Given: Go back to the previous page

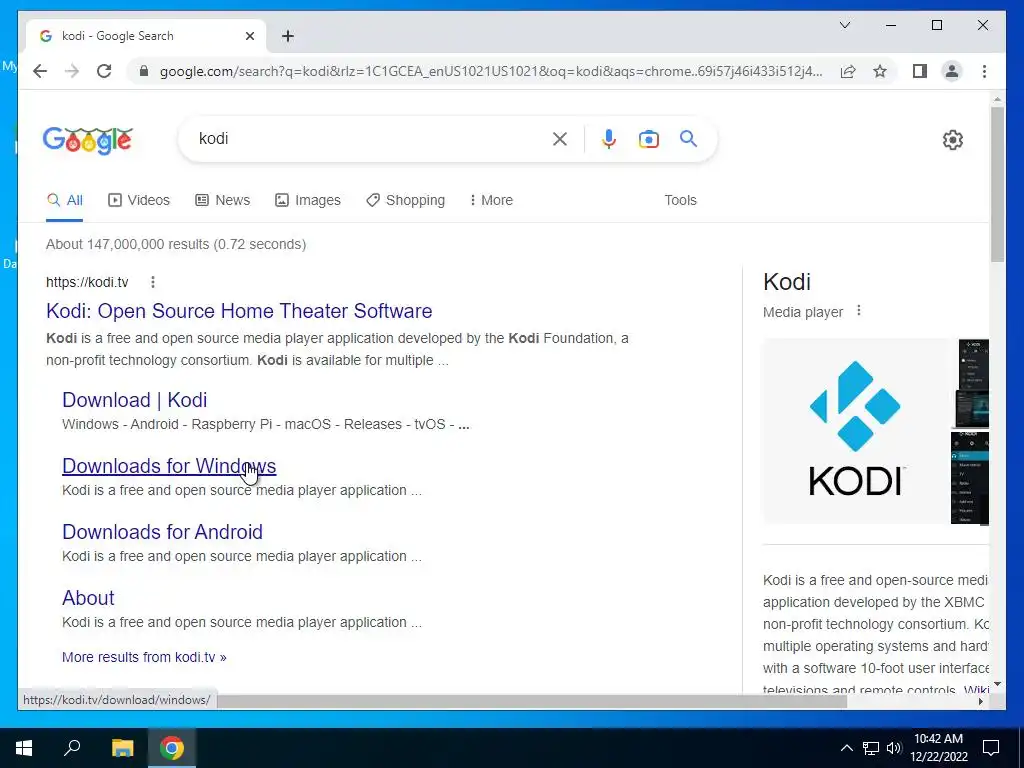Looking at the screenshot, I should [x=40, y=71].
